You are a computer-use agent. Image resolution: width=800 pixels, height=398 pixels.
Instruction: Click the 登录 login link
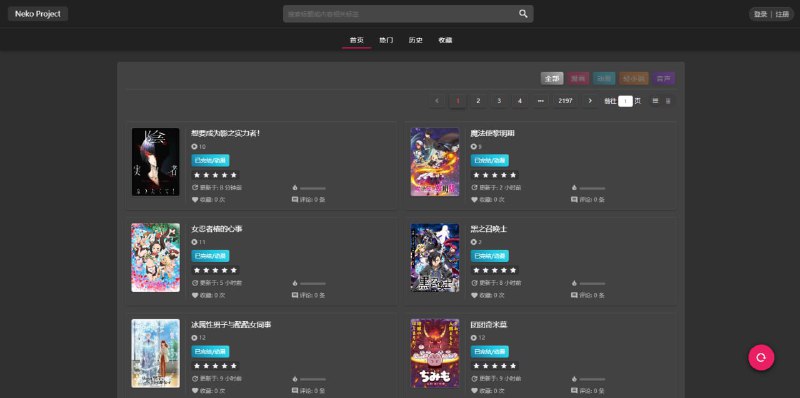[761, 14]
